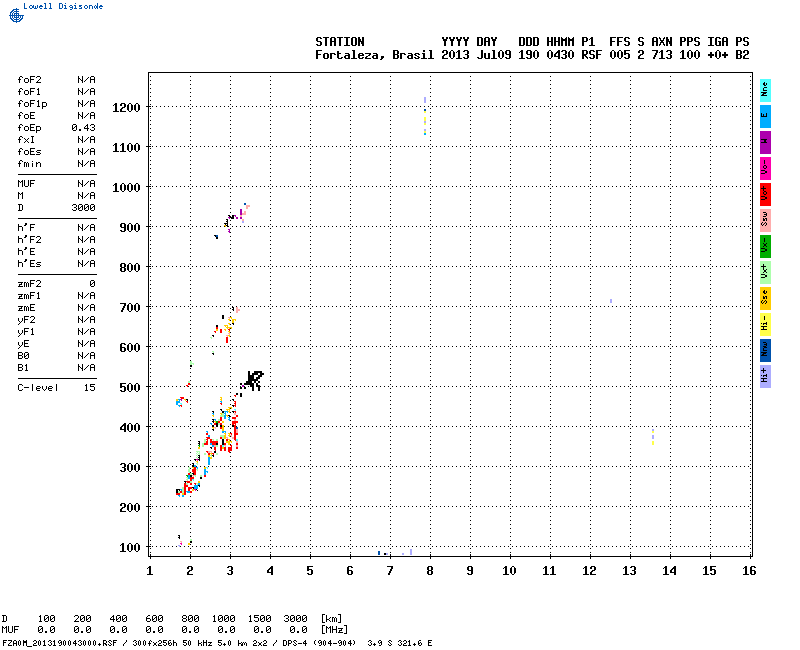The height and width of the screenshot is (650, 800).
Task: Select the cyan NNE legend swatch
Action: tap(765, 90)
